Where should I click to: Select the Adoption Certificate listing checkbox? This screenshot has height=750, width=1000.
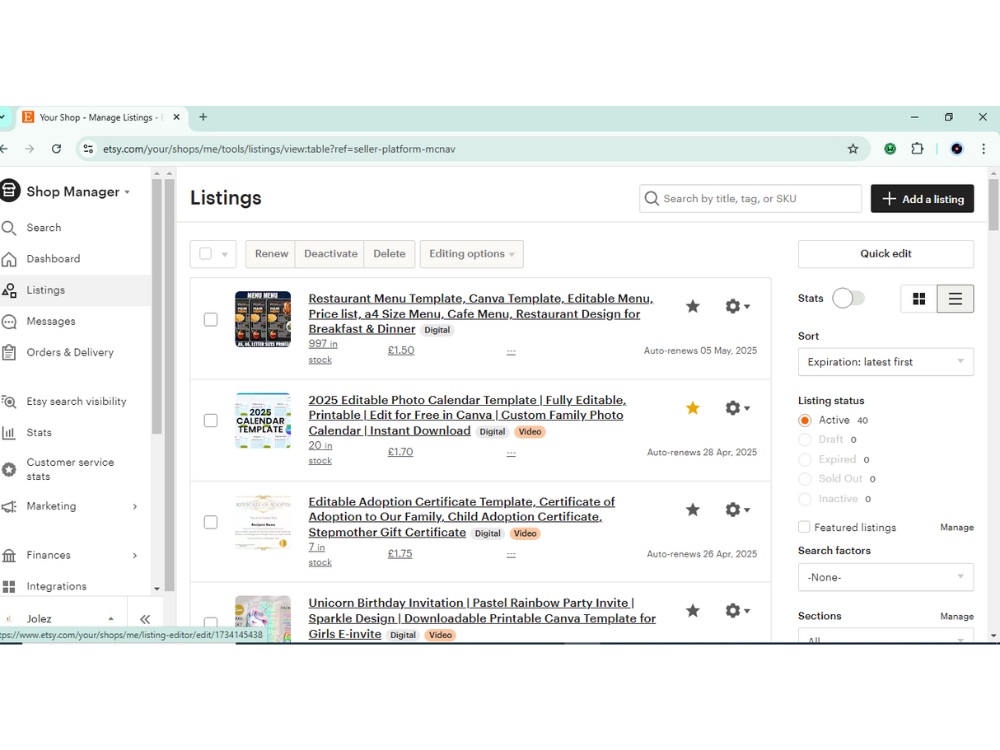pos(210,522)
